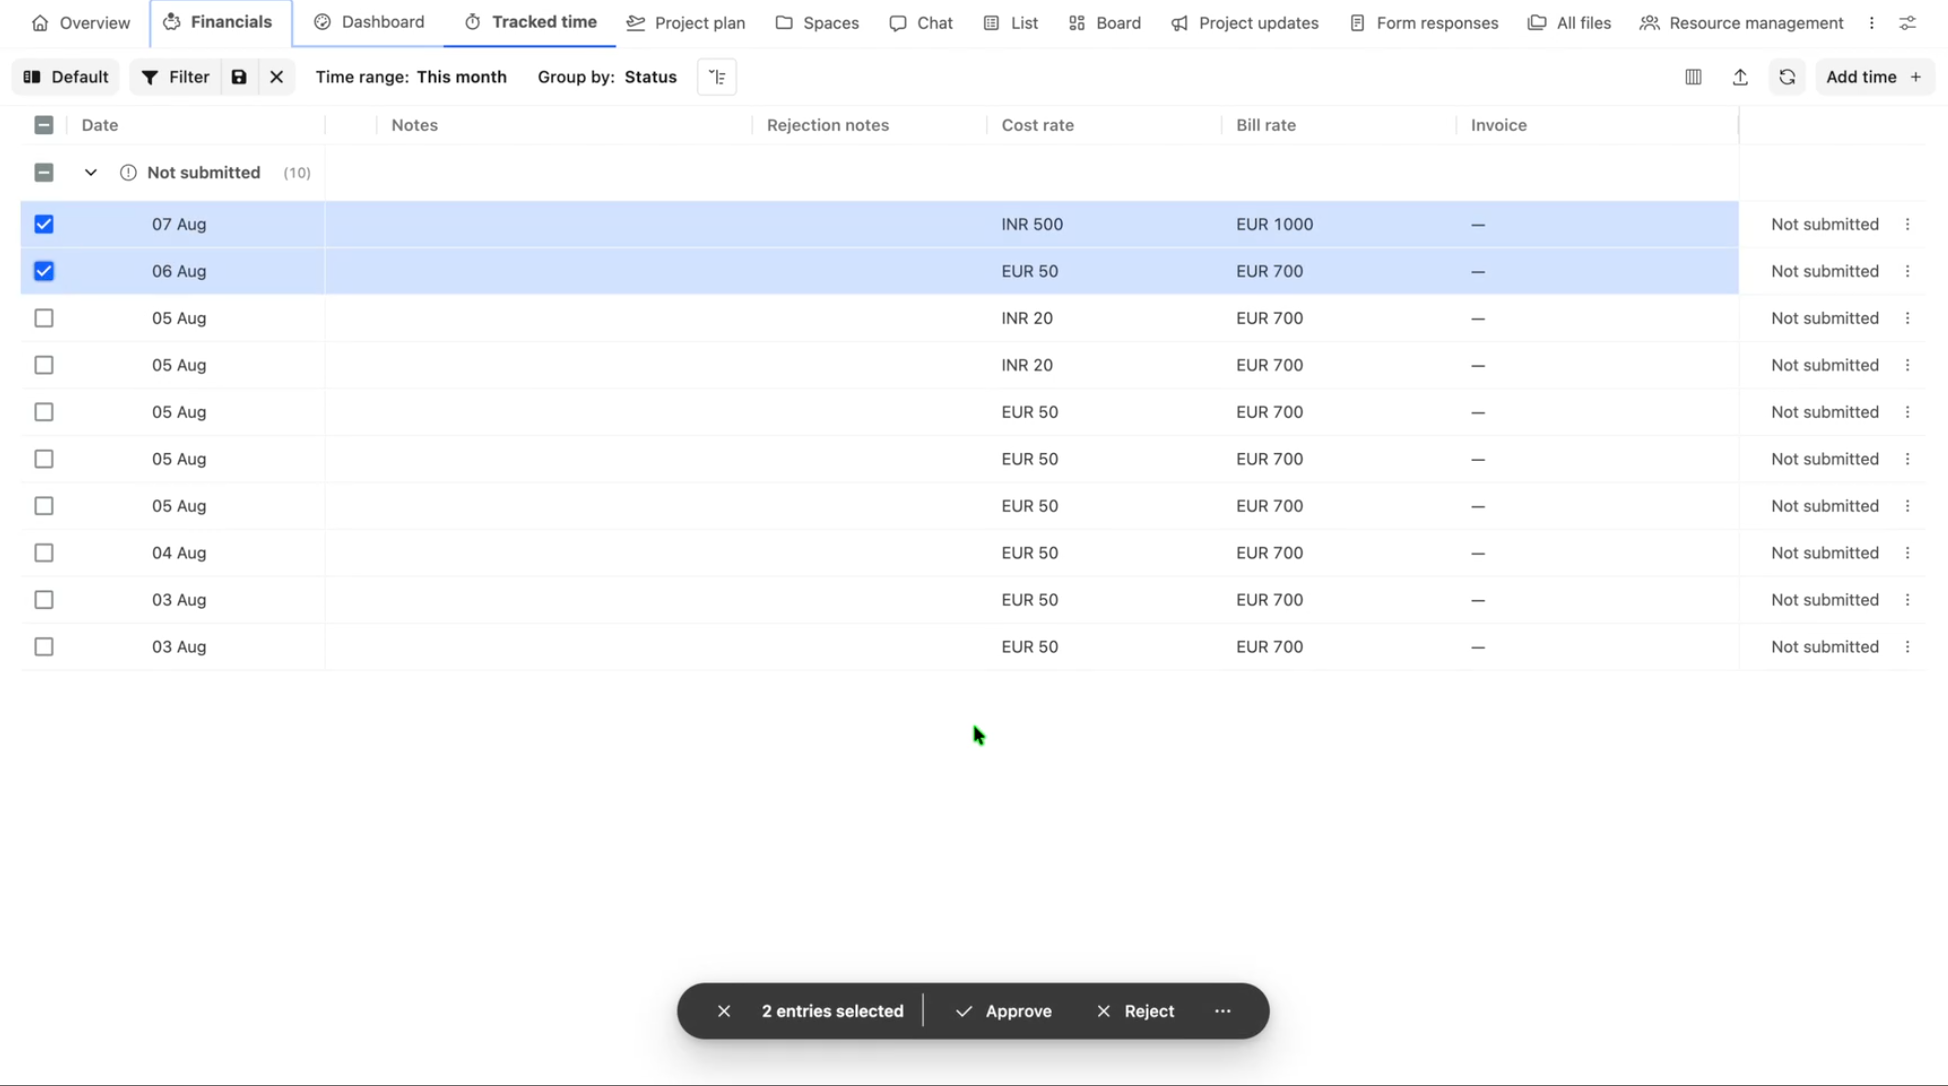Open Form responses tab
The width and height of the screenshot is (1948, 1086).
(x=1424, y=22)
